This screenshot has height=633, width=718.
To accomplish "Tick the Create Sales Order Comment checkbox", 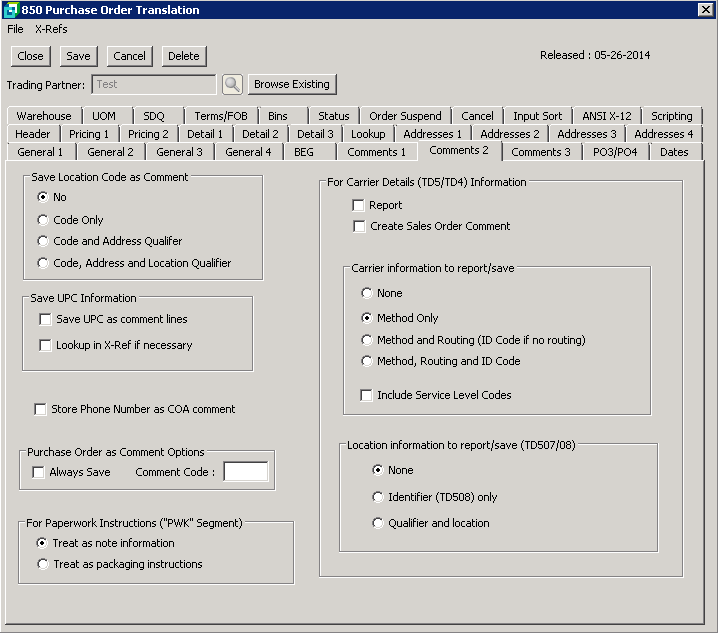I will point(359,226).
